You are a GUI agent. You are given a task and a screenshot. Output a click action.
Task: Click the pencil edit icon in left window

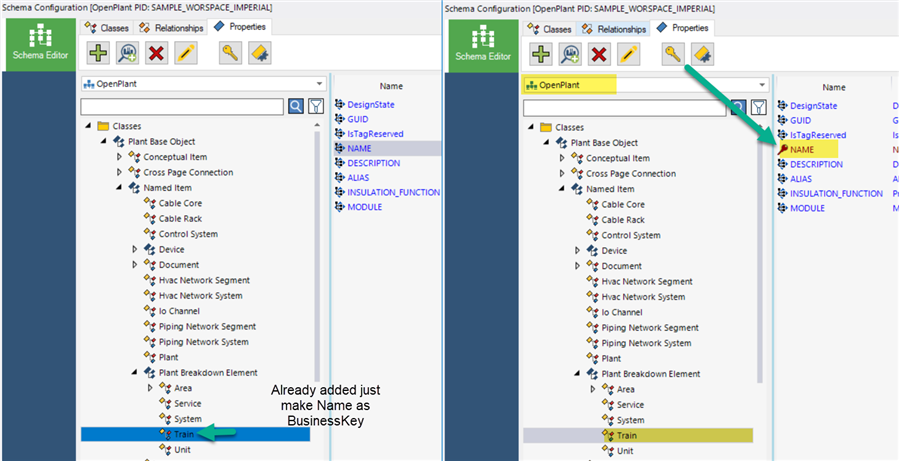coord(185,53)
